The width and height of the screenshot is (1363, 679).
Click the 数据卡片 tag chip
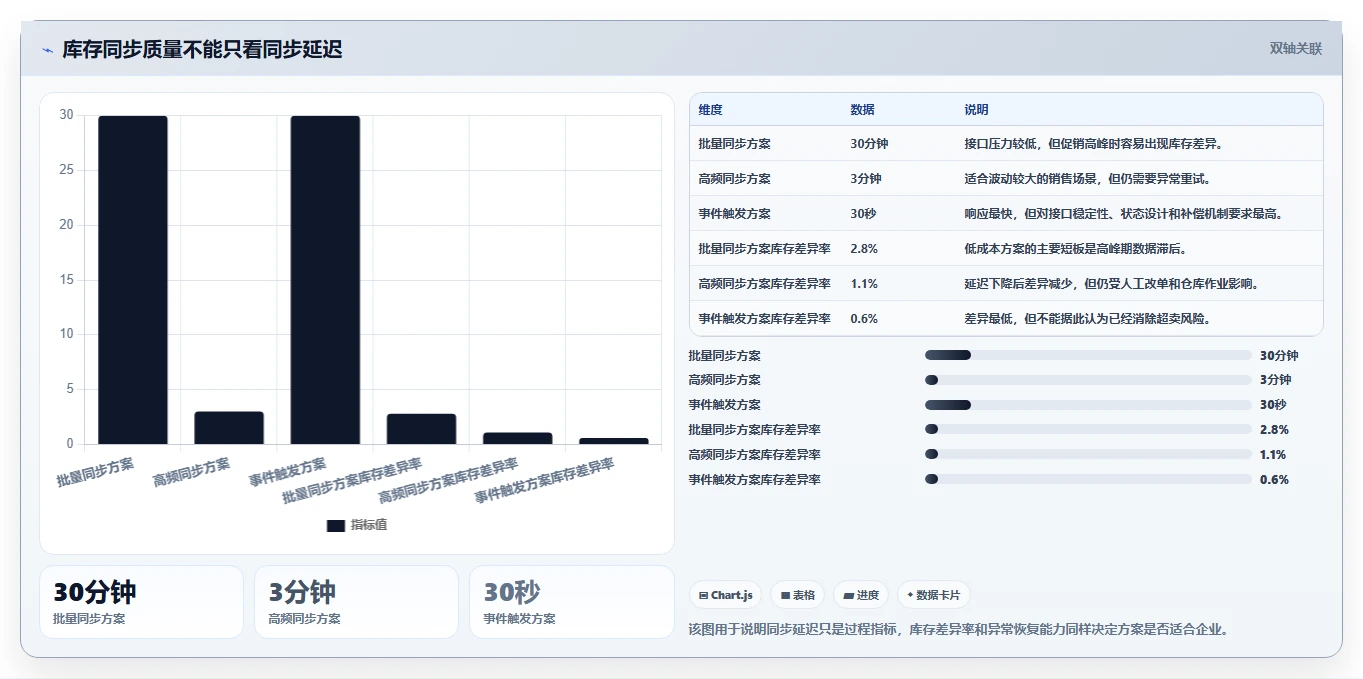coord(933,595)
